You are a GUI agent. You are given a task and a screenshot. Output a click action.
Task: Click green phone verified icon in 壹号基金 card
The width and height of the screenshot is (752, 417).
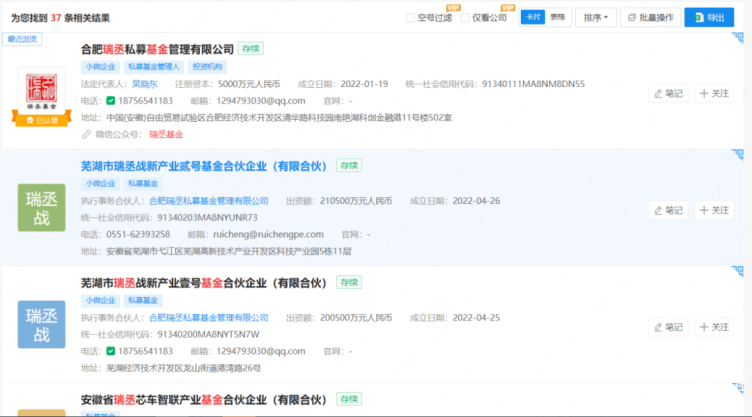click(x=111, y=351)
